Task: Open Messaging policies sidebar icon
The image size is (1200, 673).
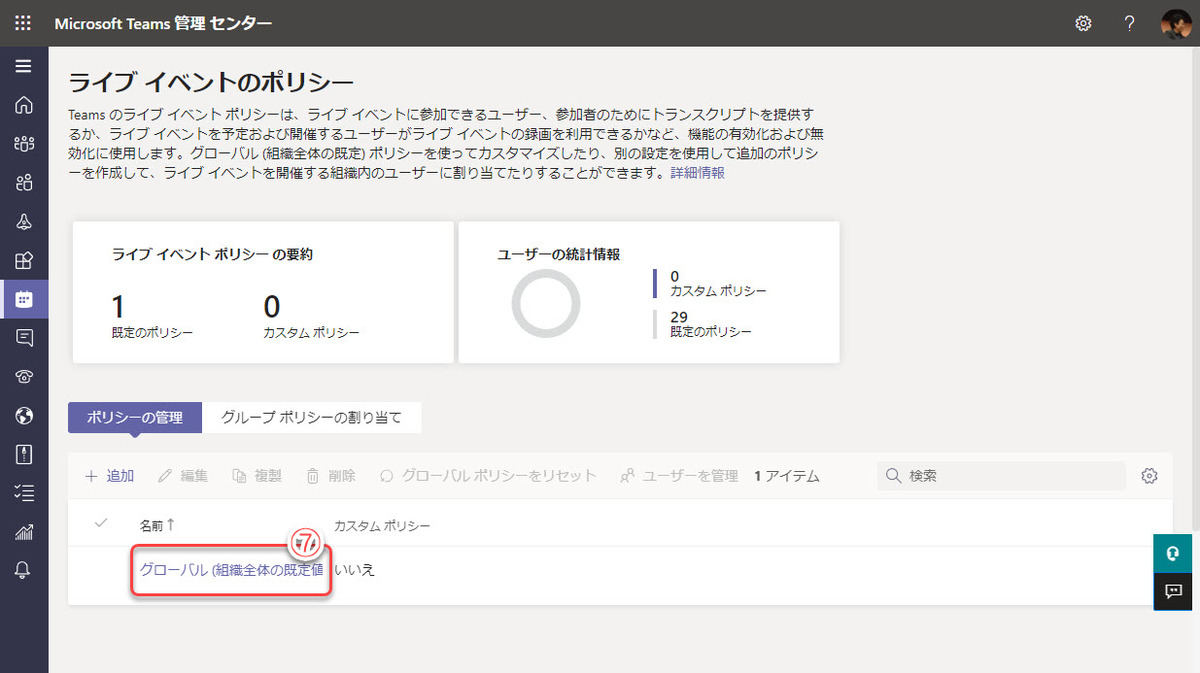Action: click(24, 338)
